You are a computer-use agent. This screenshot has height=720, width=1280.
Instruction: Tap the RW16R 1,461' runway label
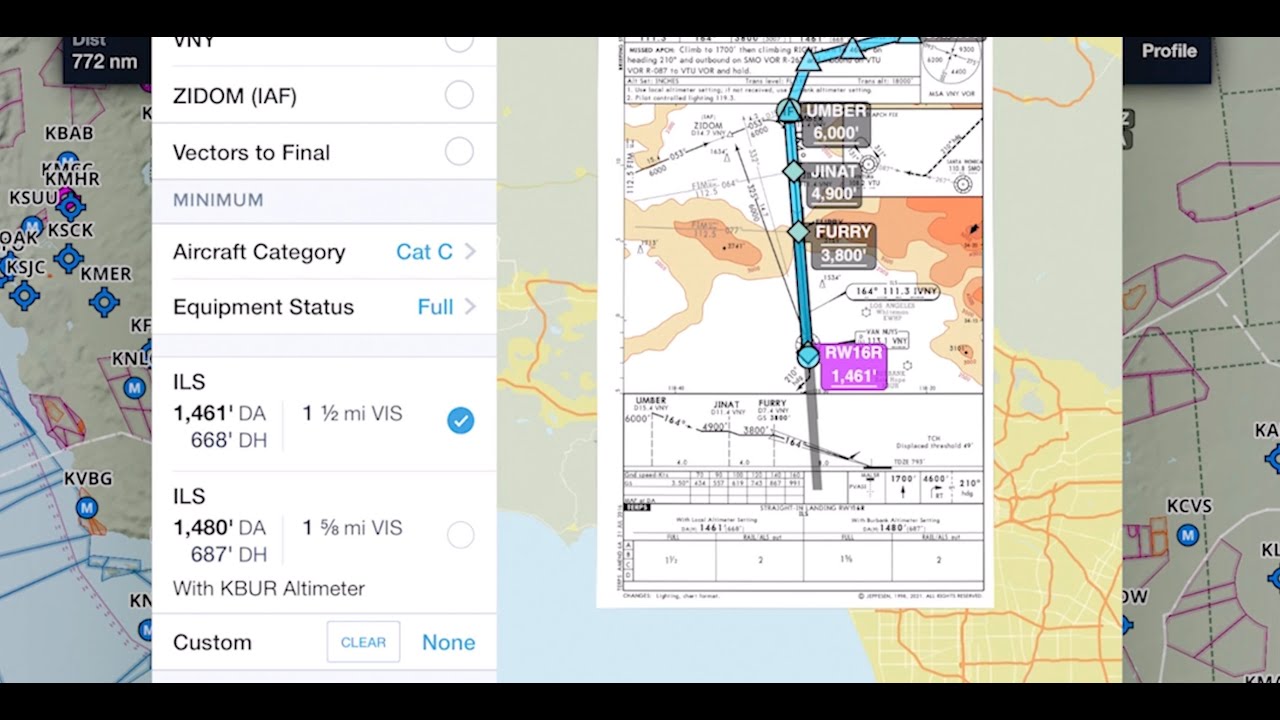[853, 365]
